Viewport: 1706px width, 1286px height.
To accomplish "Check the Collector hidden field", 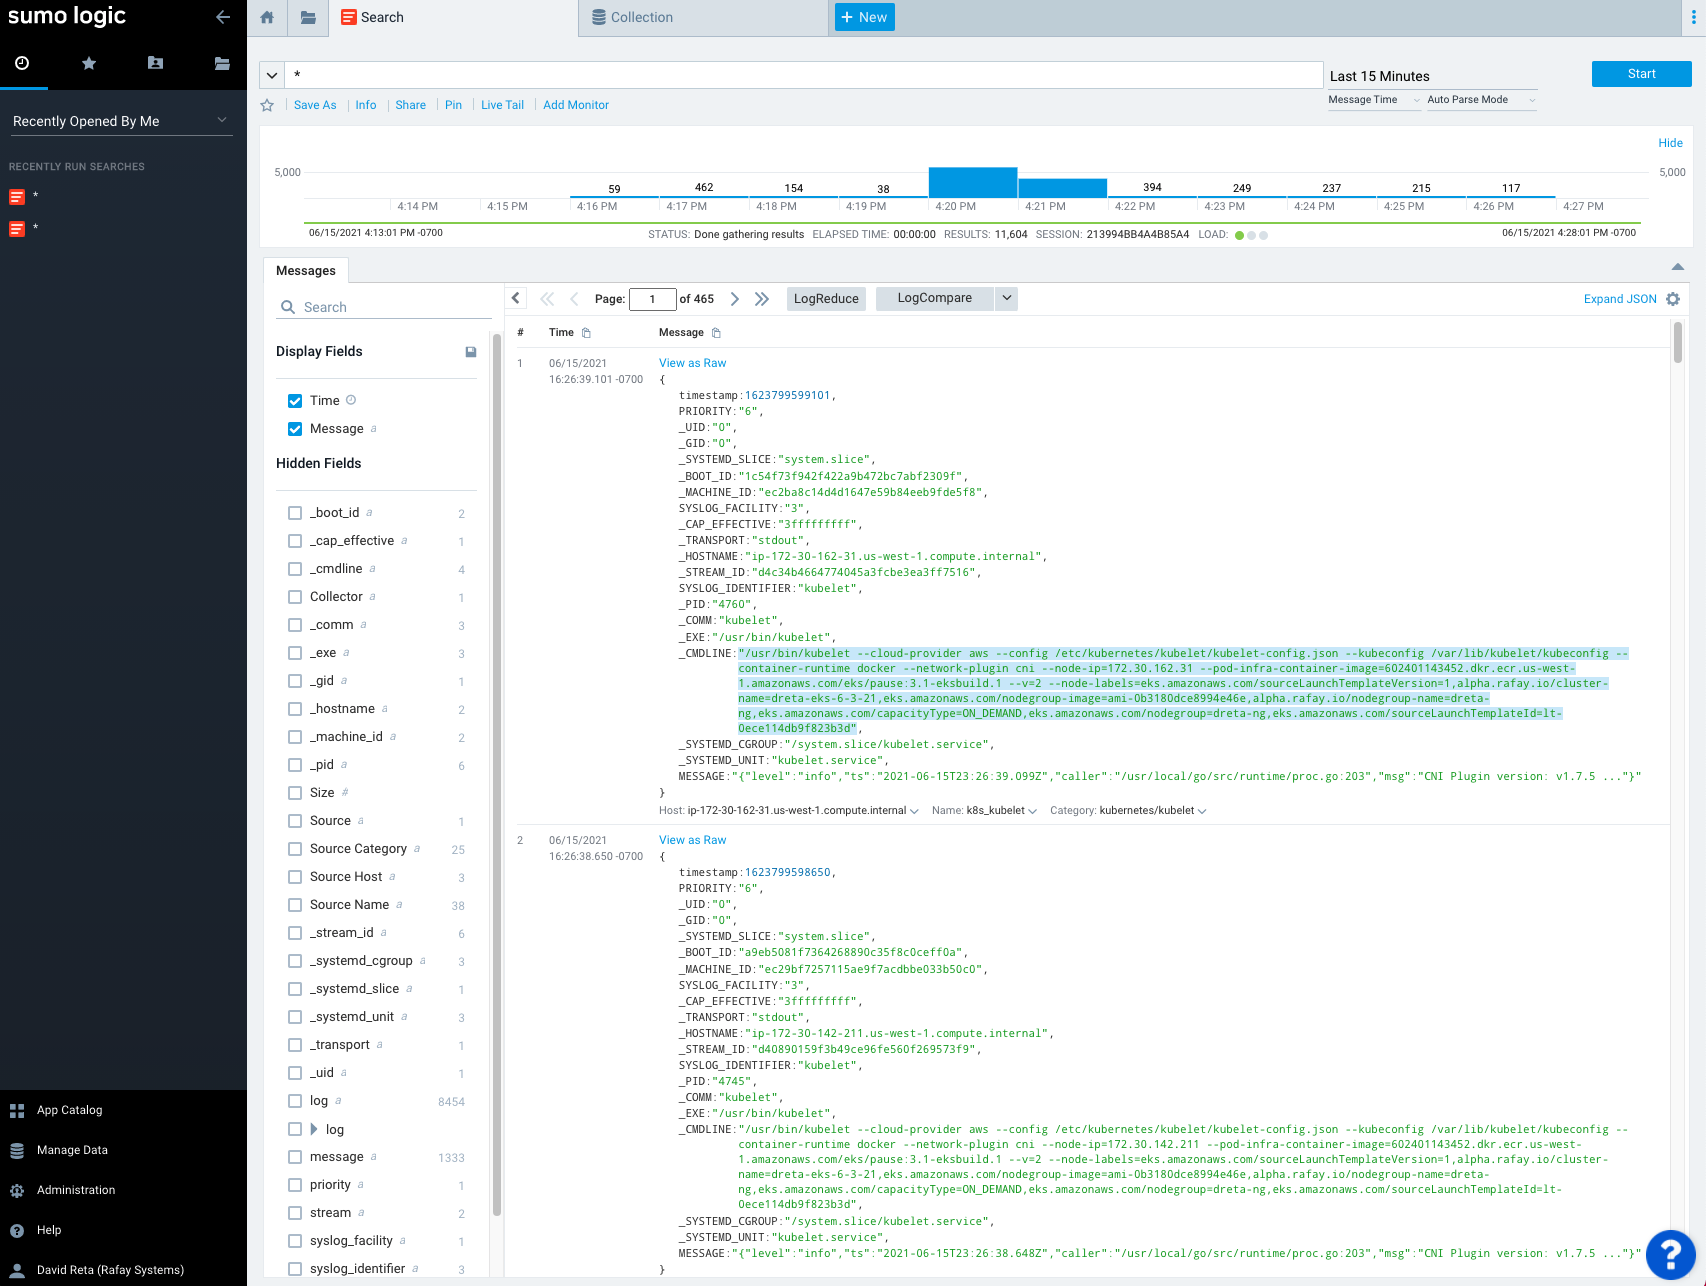I will [x=295, y=597].
